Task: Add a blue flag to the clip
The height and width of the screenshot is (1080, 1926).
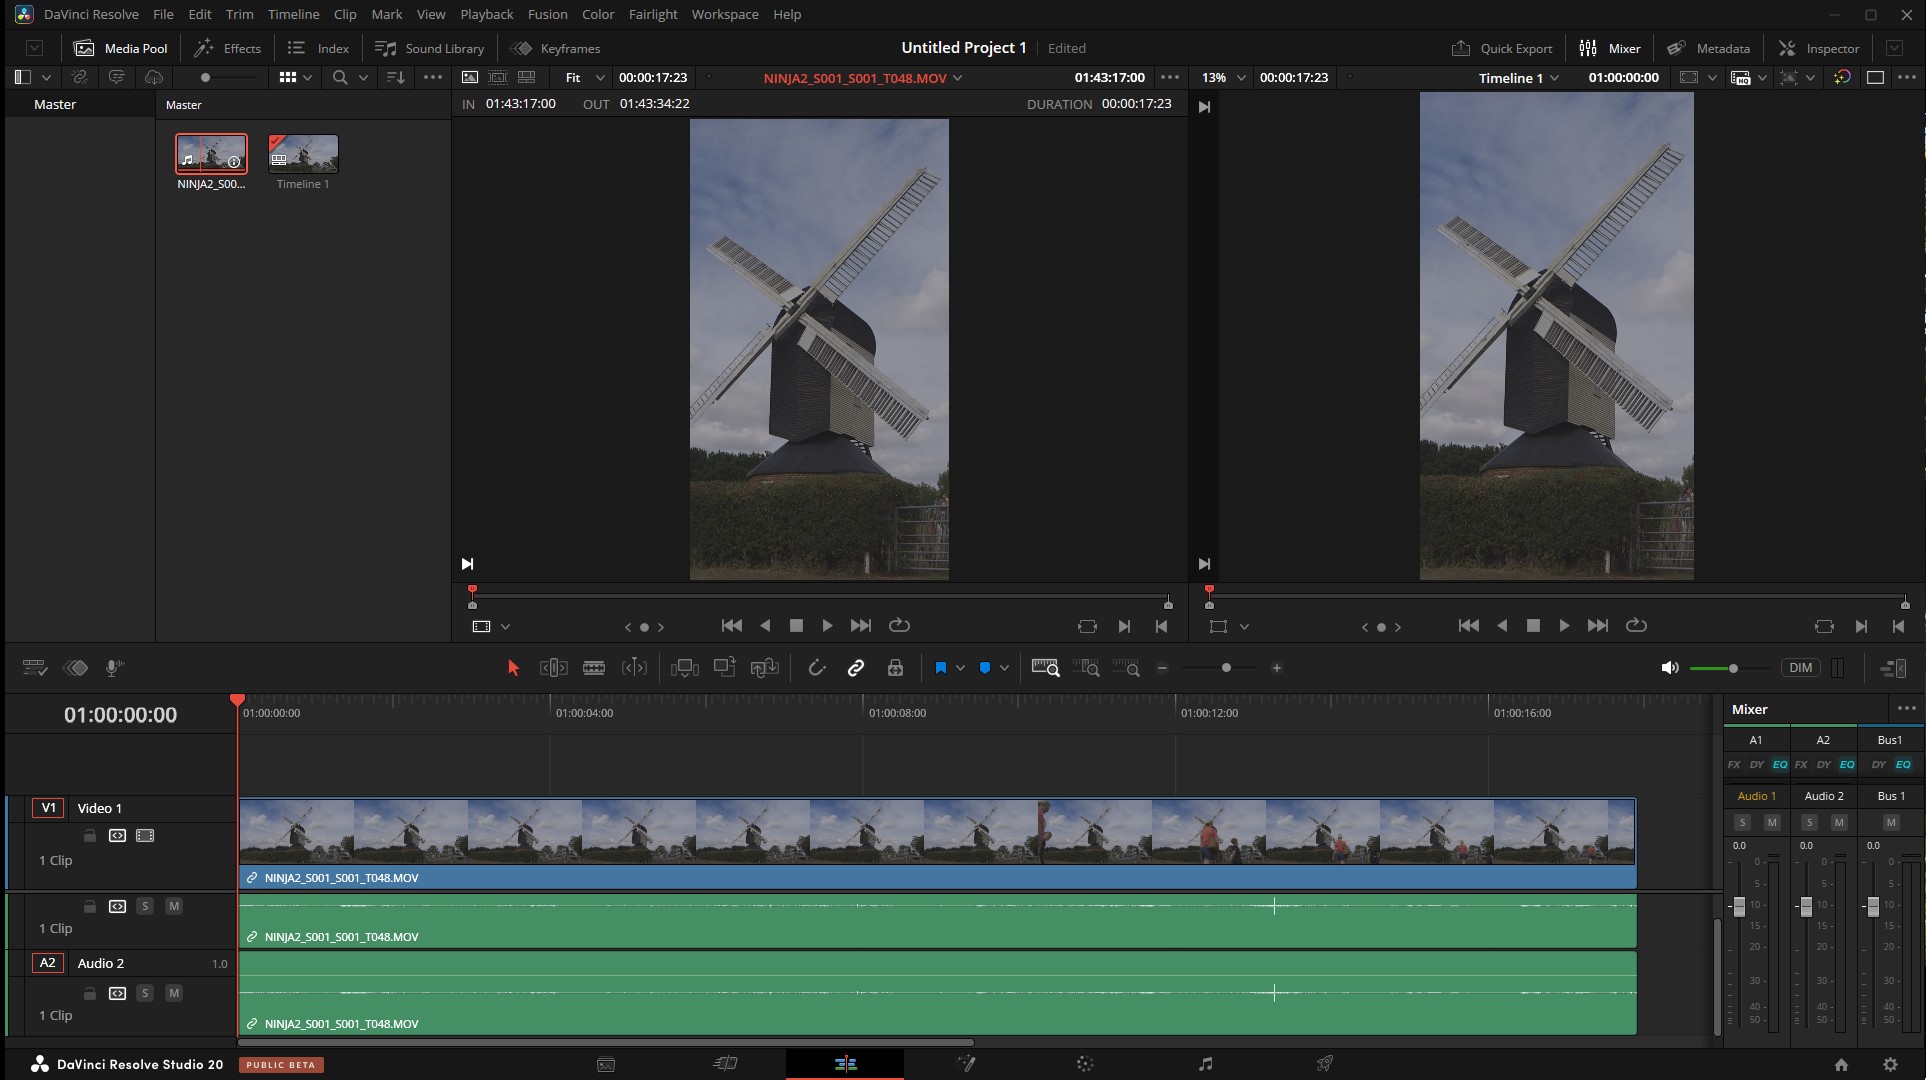Action: click(940, 668)
